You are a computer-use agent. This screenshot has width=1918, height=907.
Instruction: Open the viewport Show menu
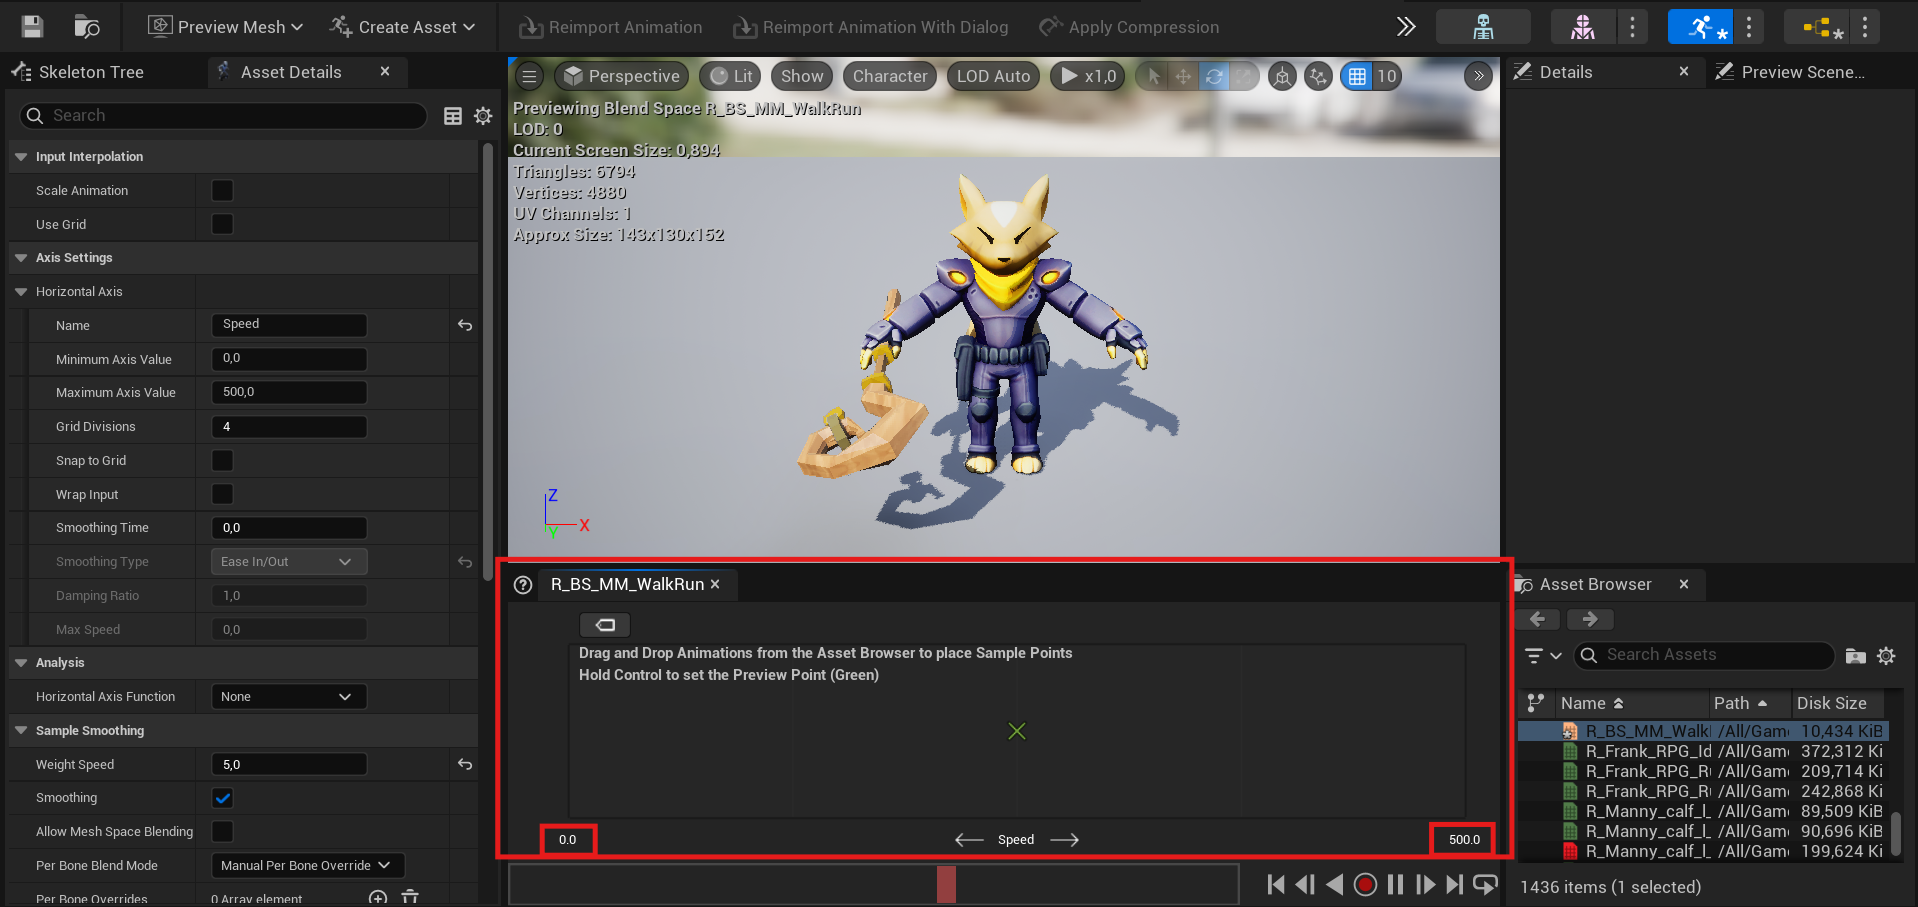pos(802,76)
